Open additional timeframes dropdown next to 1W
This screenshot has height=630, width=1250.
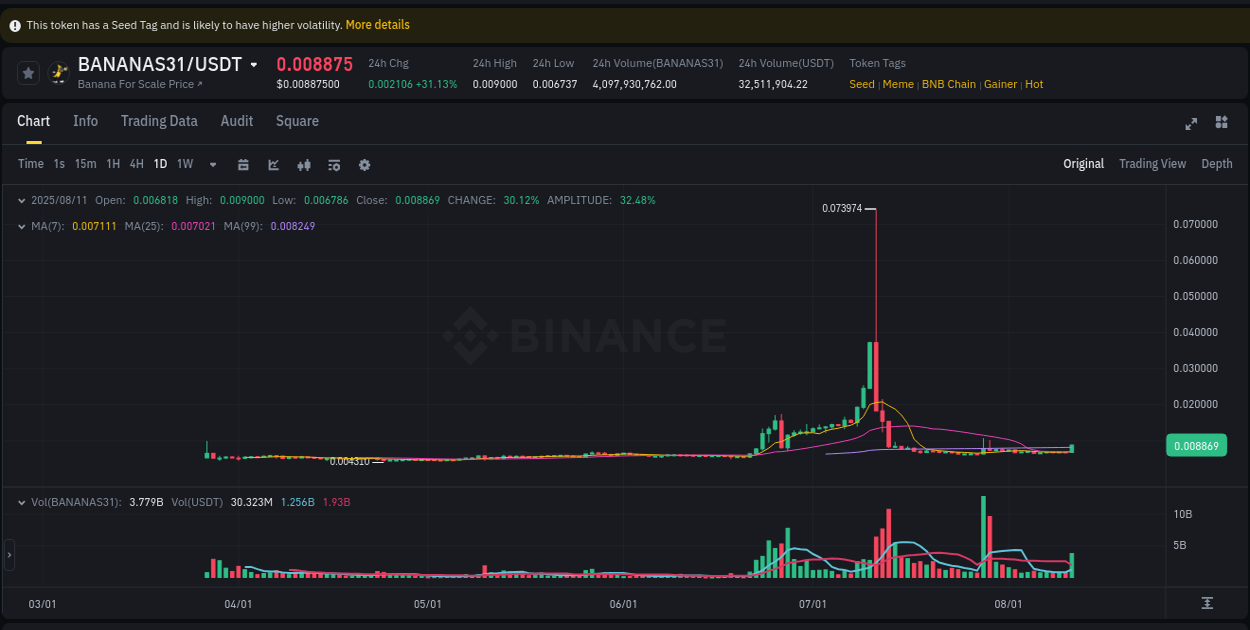(211, 163)
